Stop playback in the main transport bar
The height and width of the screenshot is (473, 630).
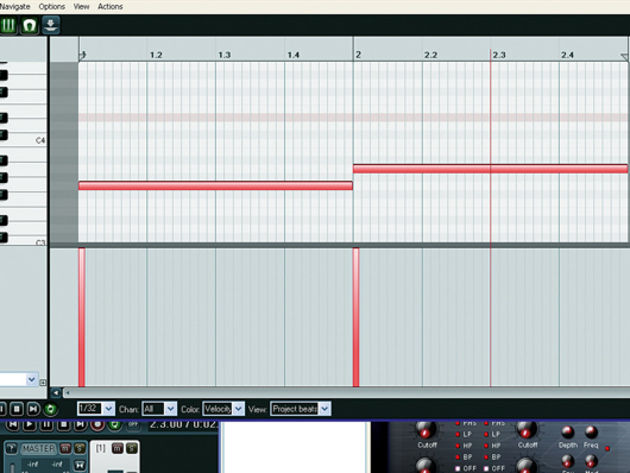[63, 425]
